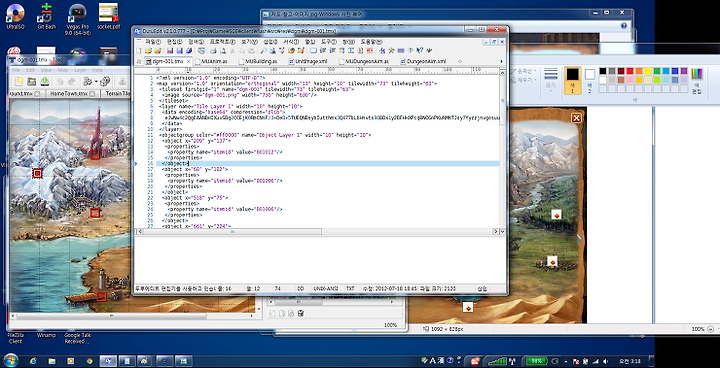Pick the purple palette swatch in Paint
This screenshot has width=720, height=368.
684,71
